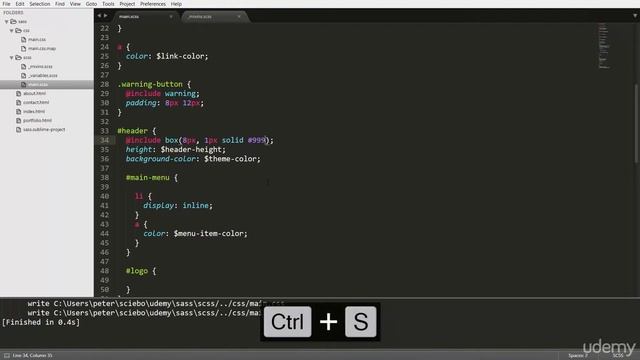640x360 pixels.
Task: Open the Selection menu
Action: [x=40, y=4]
